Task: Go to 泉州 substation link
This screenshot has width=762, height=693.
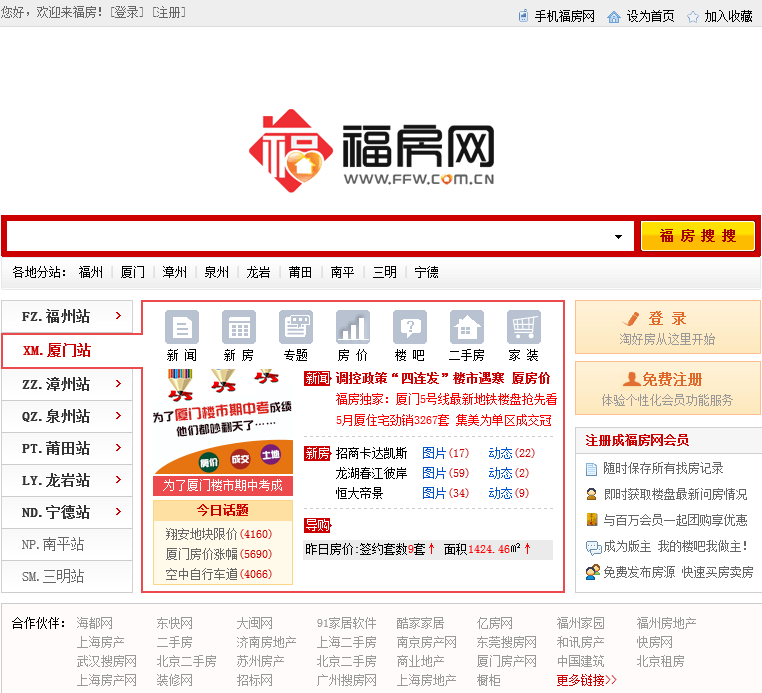Action: point(217,272)
